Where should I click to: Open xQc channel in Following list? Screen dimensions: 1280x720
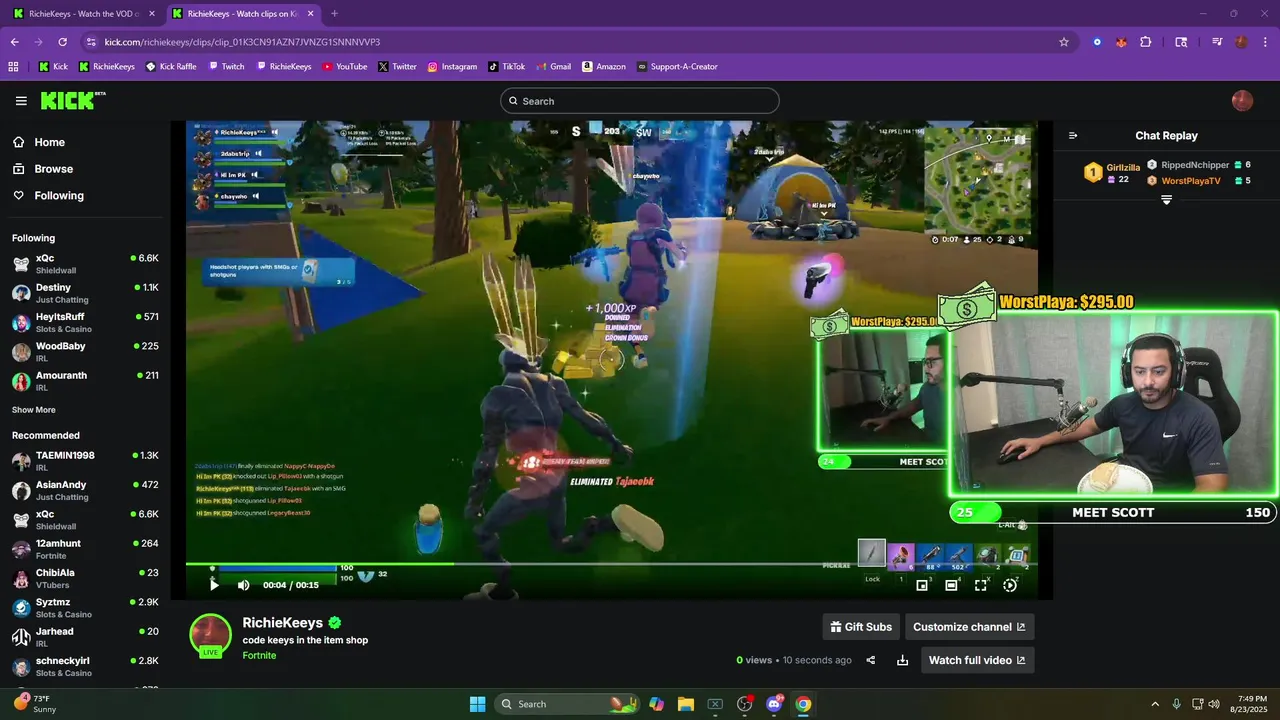point(85,264)
